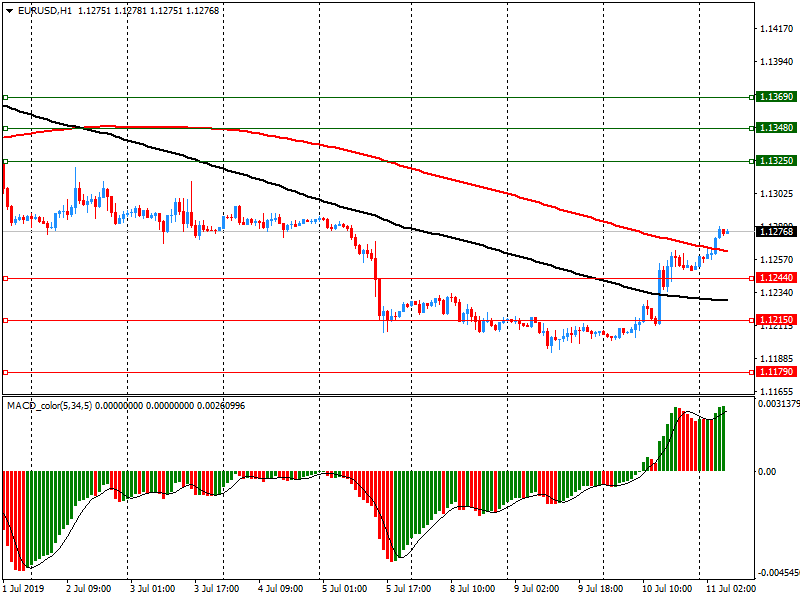
Task: Click the 1.12340 price scale value
Action: click(x=777, y=293)
